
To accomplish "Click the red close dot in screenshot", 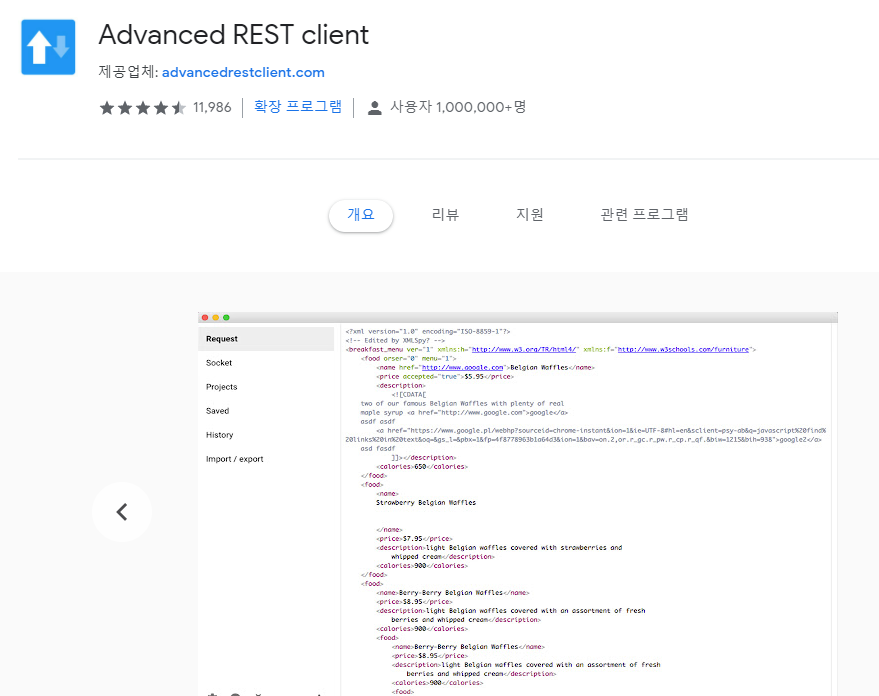I will point(205,318).
